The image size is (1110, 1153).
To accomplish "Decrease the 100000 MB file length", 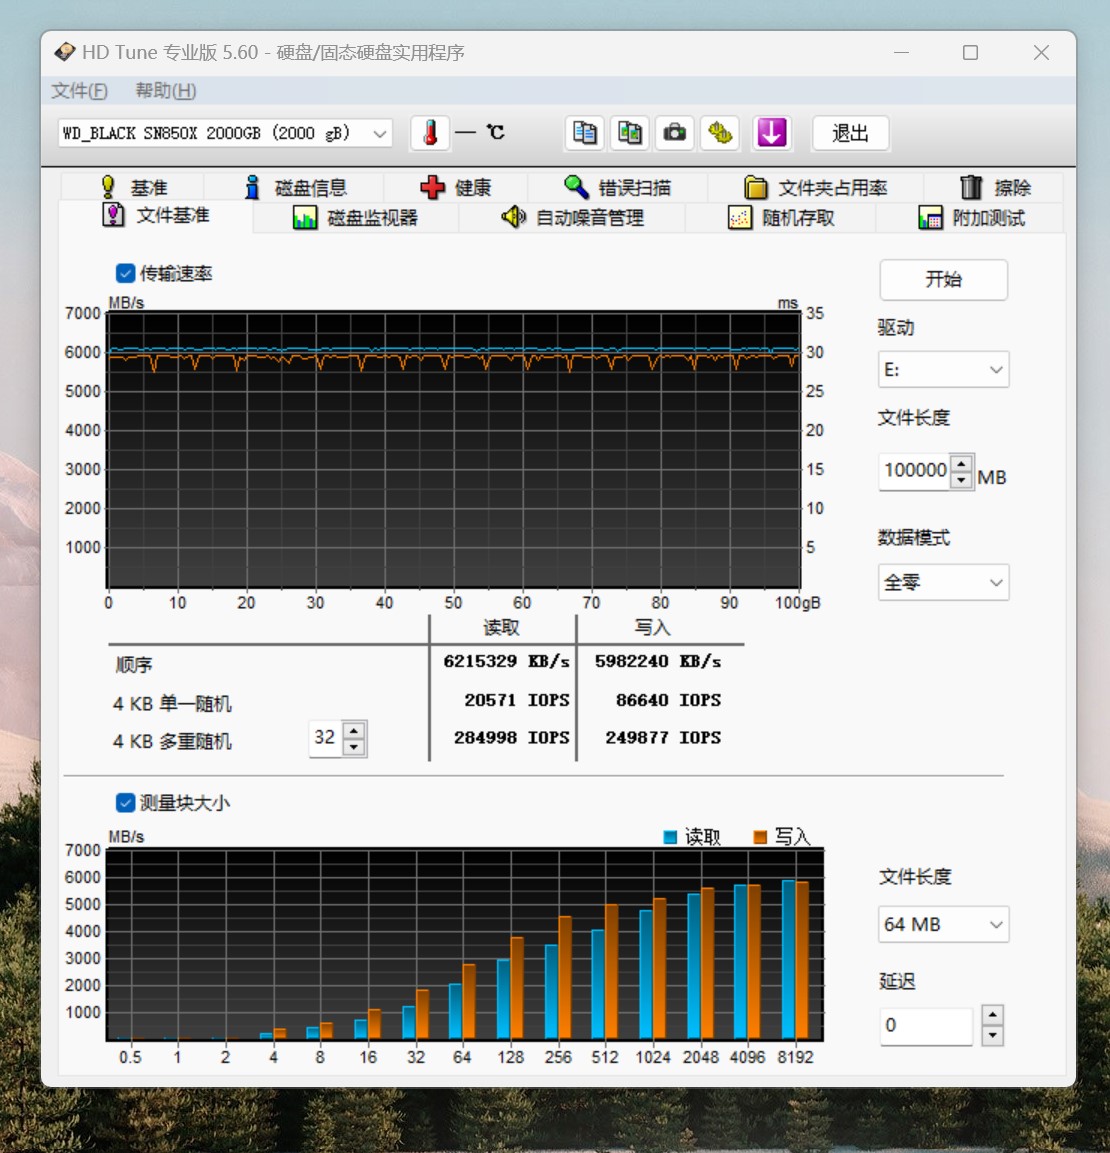I will (962, 479).
